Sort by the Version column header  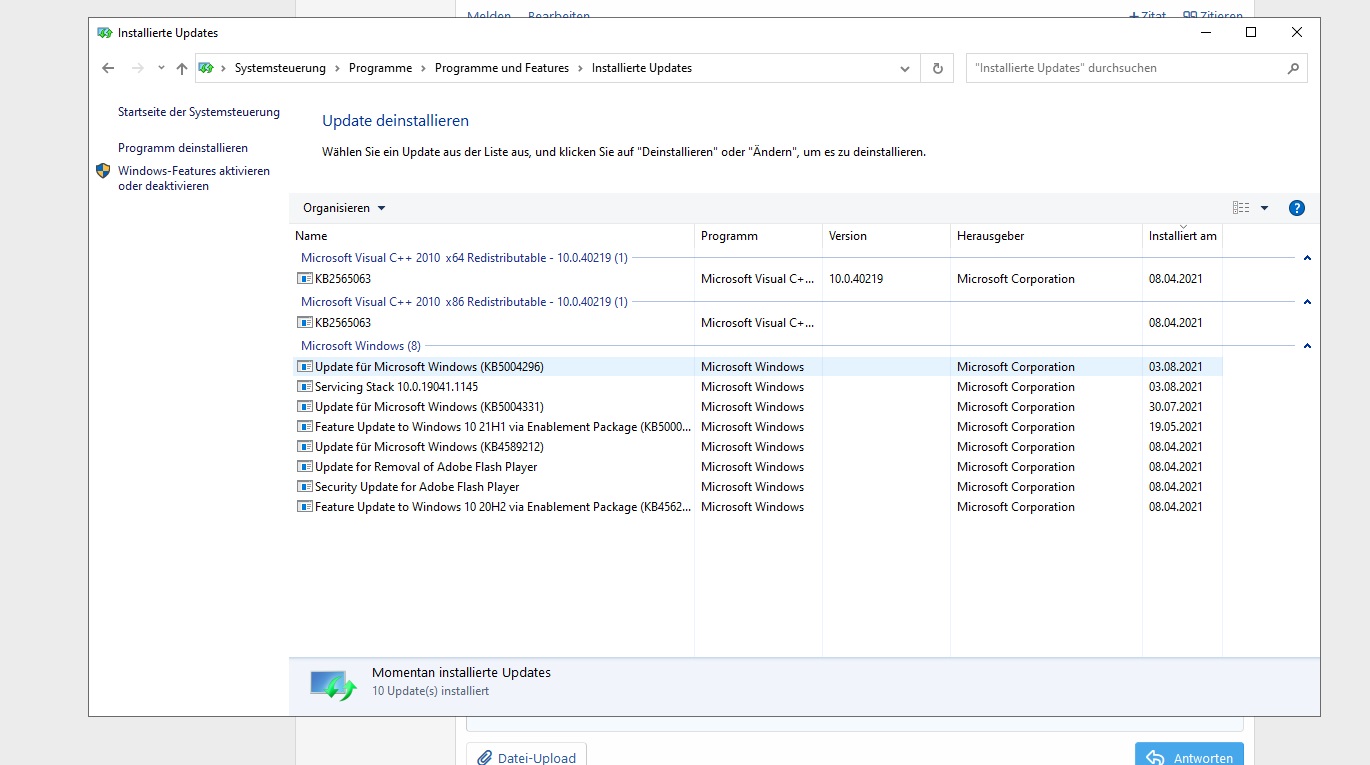click(x=886, y=236)
